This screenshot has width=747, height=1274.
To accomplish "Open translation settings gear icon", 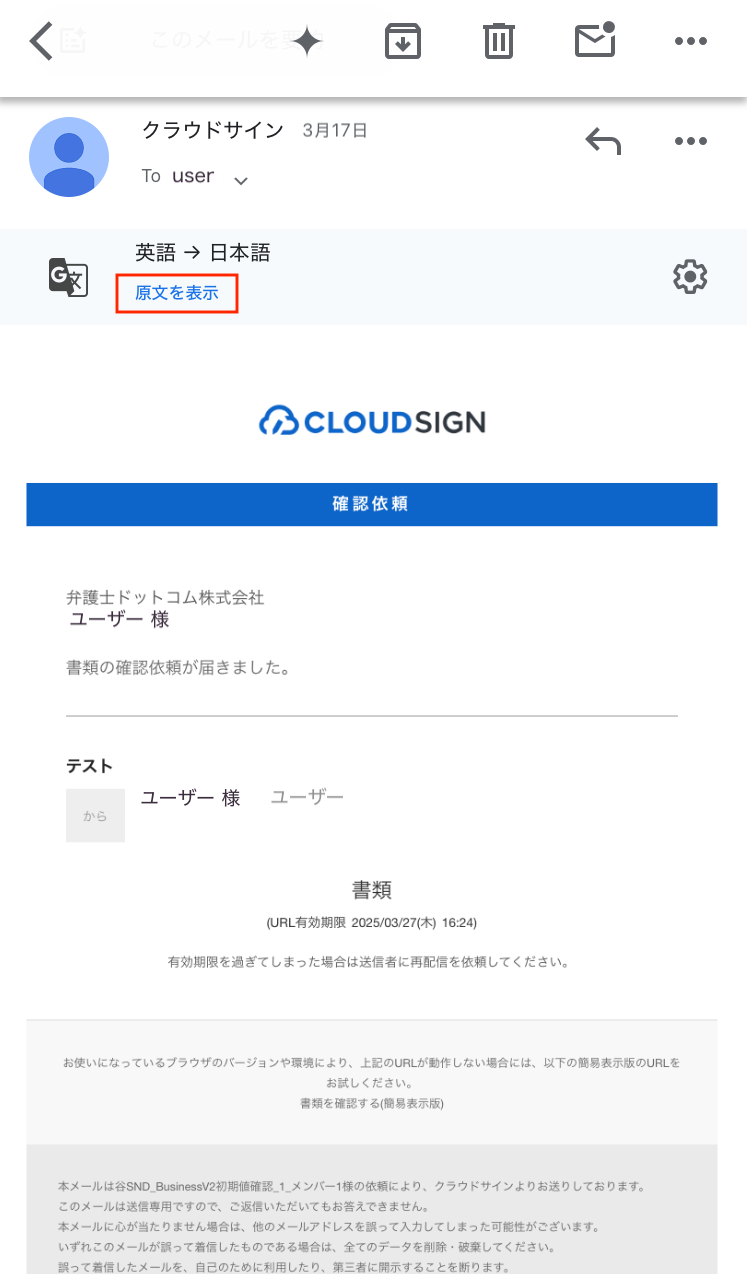I will pyautogui.click(x=690, y=277).
